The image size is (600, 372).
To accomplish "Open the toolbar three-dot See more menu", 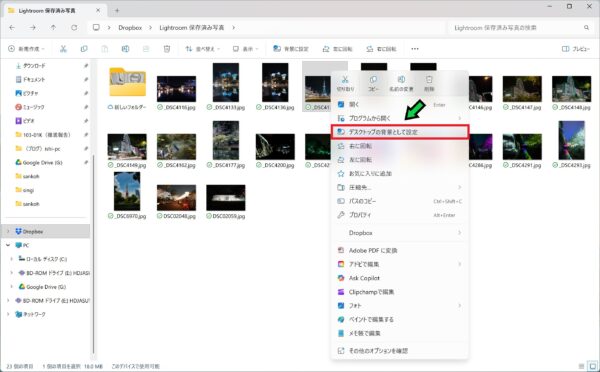I will tap(415, 49).
